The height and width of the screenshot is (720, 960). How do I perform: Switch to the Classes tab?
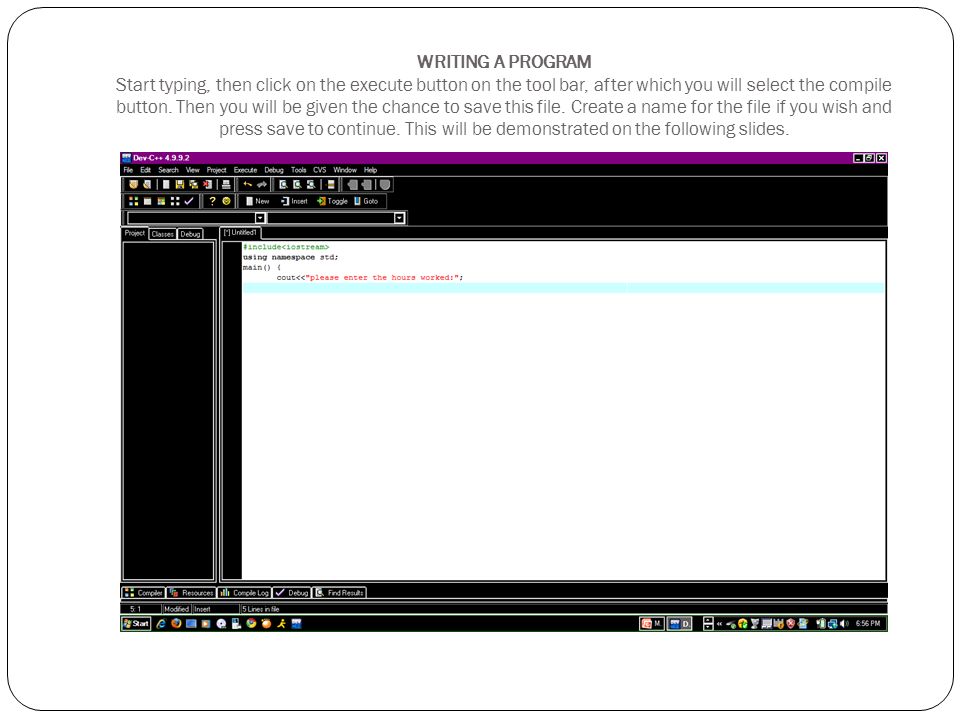[x=163, y=234]
